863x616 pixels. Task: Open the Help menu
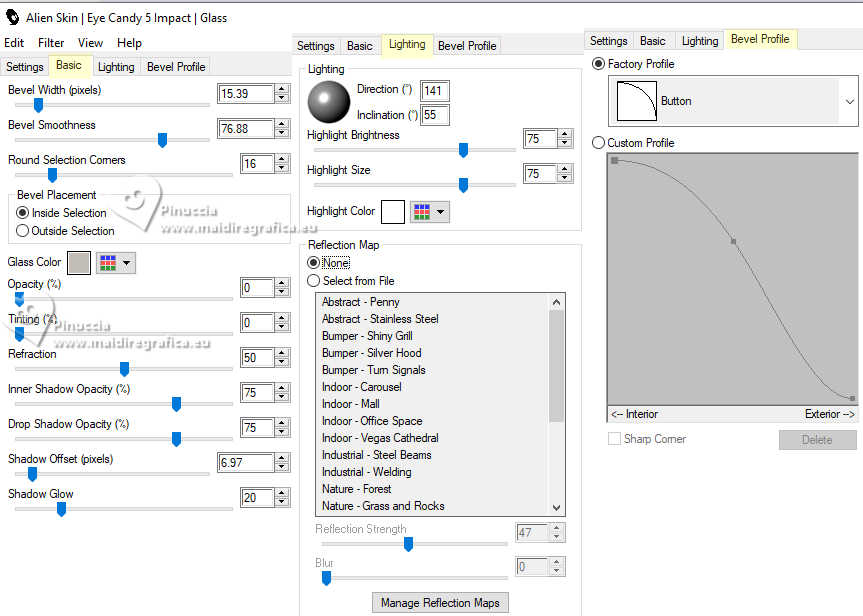pos(129,43)
